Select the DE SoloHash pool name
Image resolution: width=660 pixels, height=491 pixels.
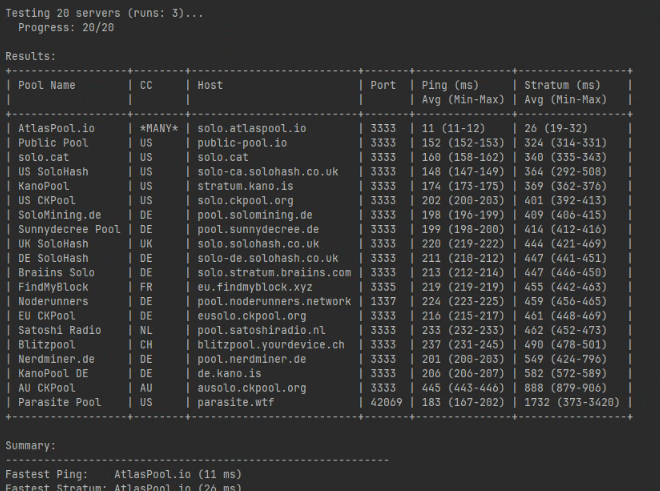(53, 258)
